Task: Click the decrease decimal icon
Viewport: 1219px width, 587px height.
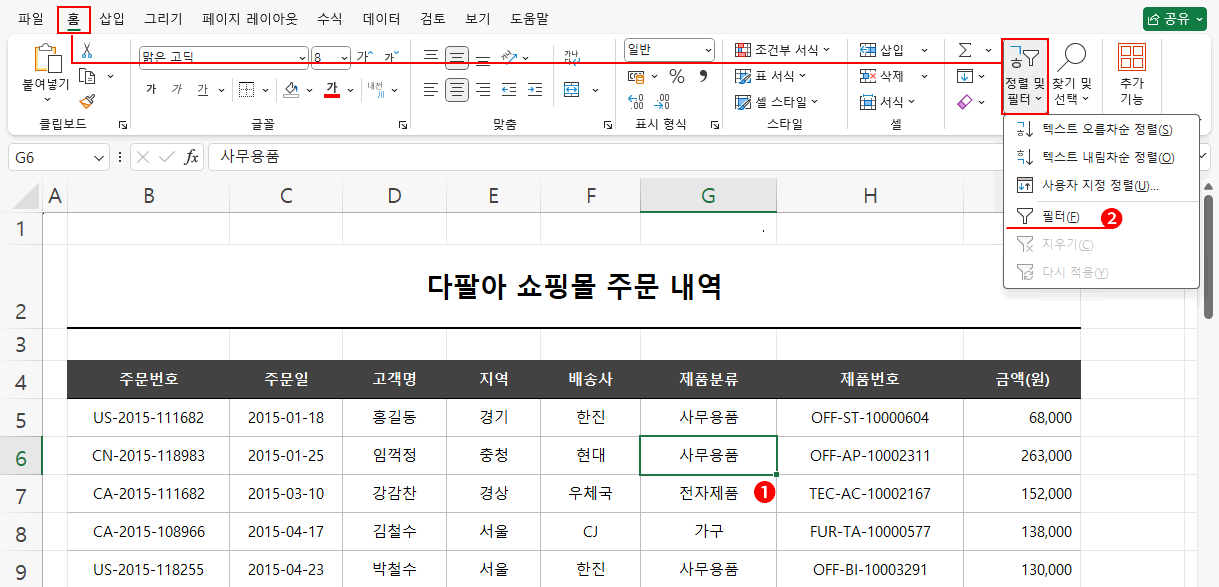Action: click(662, 101)
